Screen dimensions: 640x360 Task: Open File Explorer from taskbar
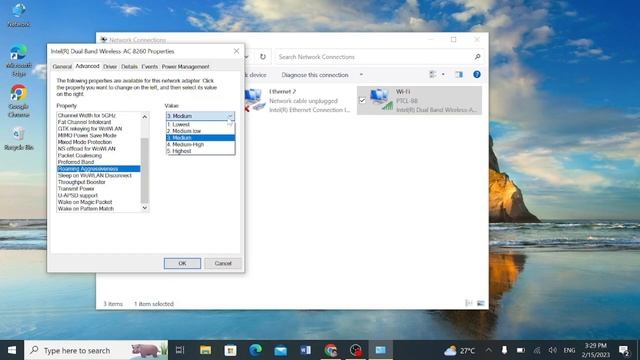(x=205, y=350)
